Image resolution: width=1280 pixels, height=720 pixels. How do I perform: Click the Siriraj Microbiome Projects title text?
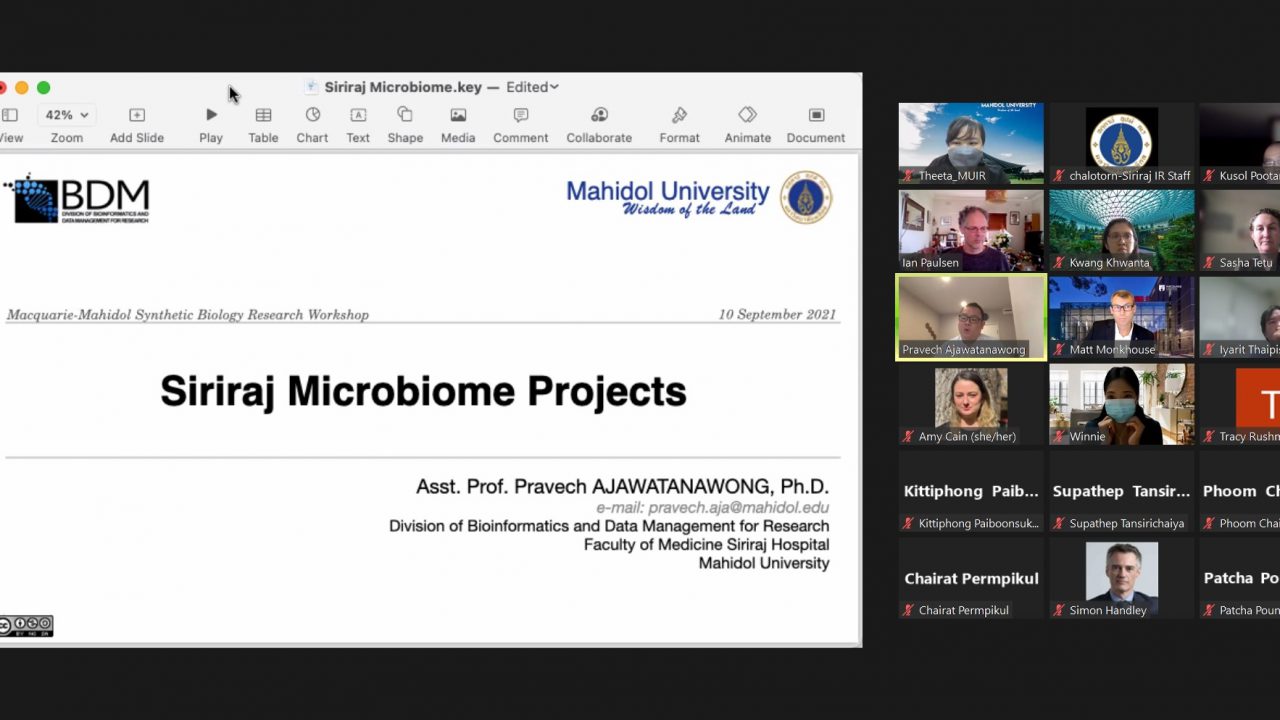coord(423,391)
